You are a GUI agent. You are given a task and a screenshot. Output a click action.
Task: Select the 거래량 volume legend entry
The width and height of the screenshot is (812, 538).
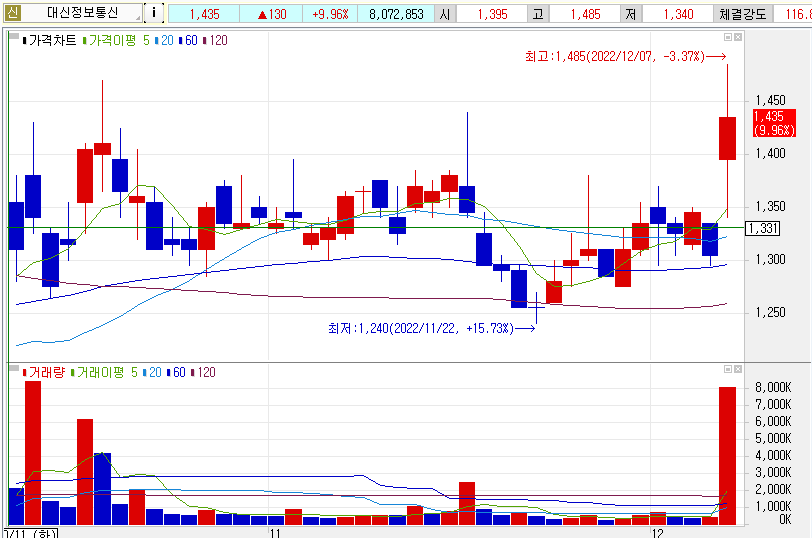click(44, 372)
